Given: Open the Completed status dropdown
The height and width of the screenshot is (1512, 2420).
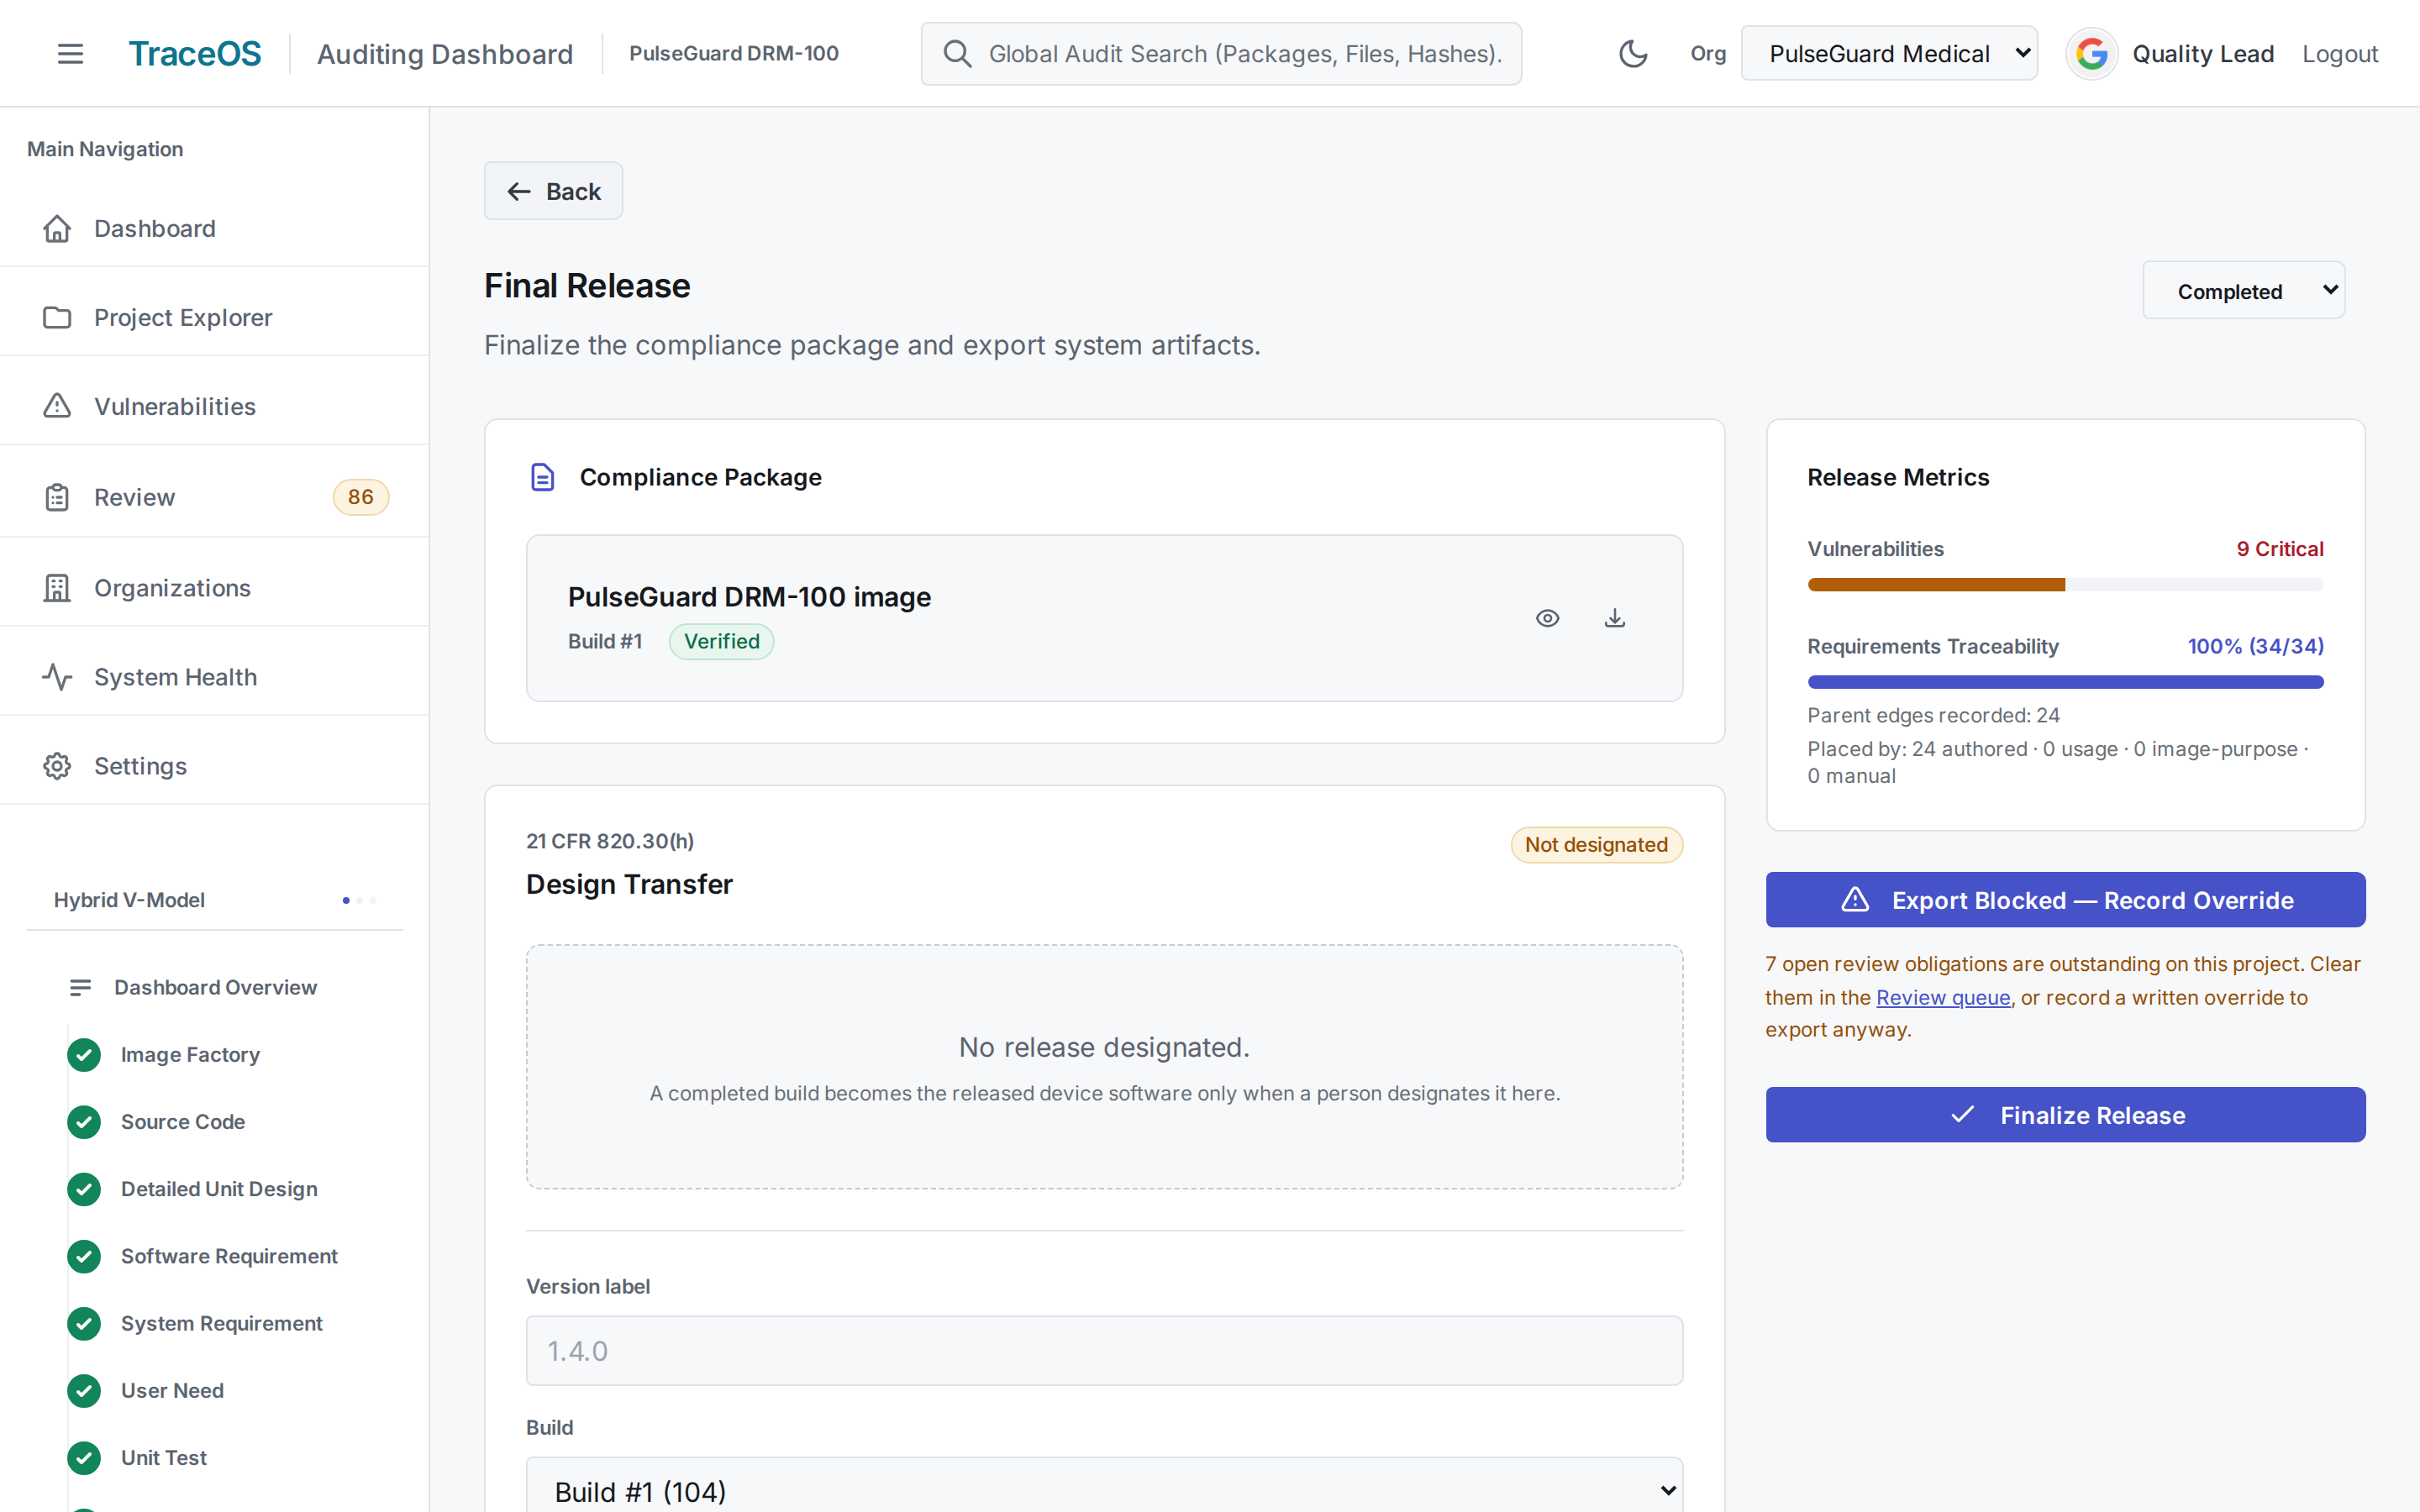Looking at the screenshot, I should click(x=2243, y=291).
